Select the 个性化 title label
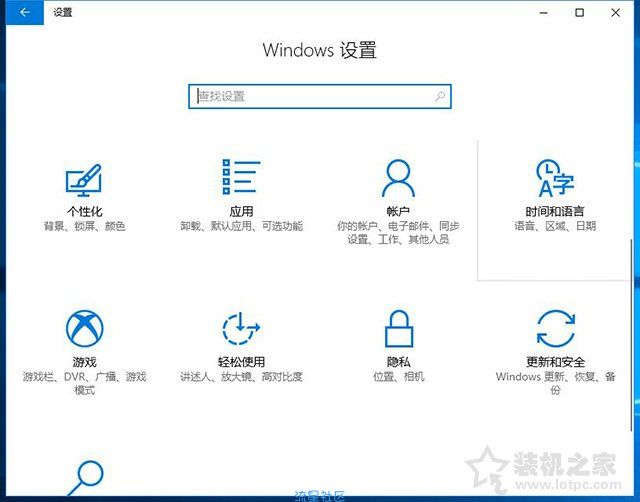Viewport: 640px width, 502px height. point(84,211)
